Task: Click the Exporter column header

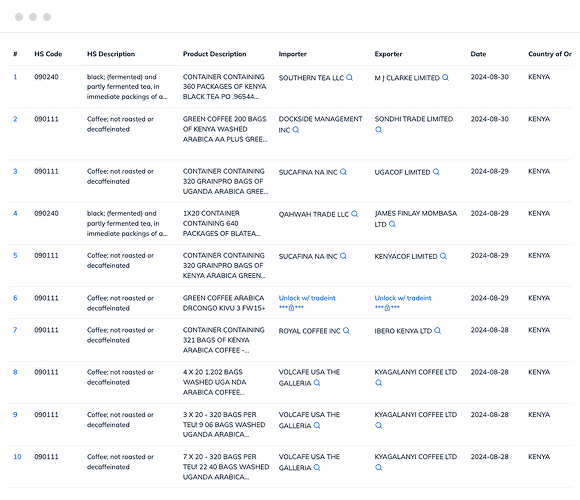Action: tap(388, 54)
